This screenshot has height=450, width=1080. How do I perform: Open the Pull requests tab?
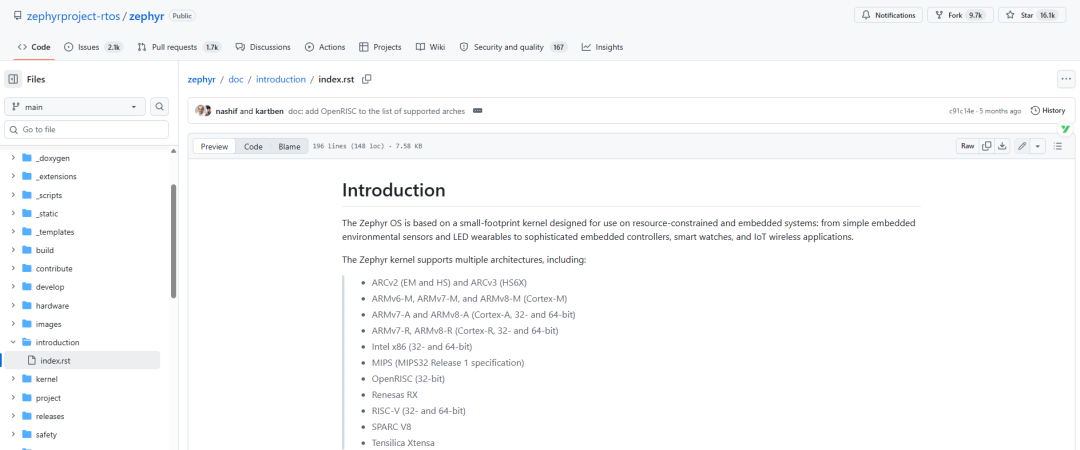pos(179,47)
